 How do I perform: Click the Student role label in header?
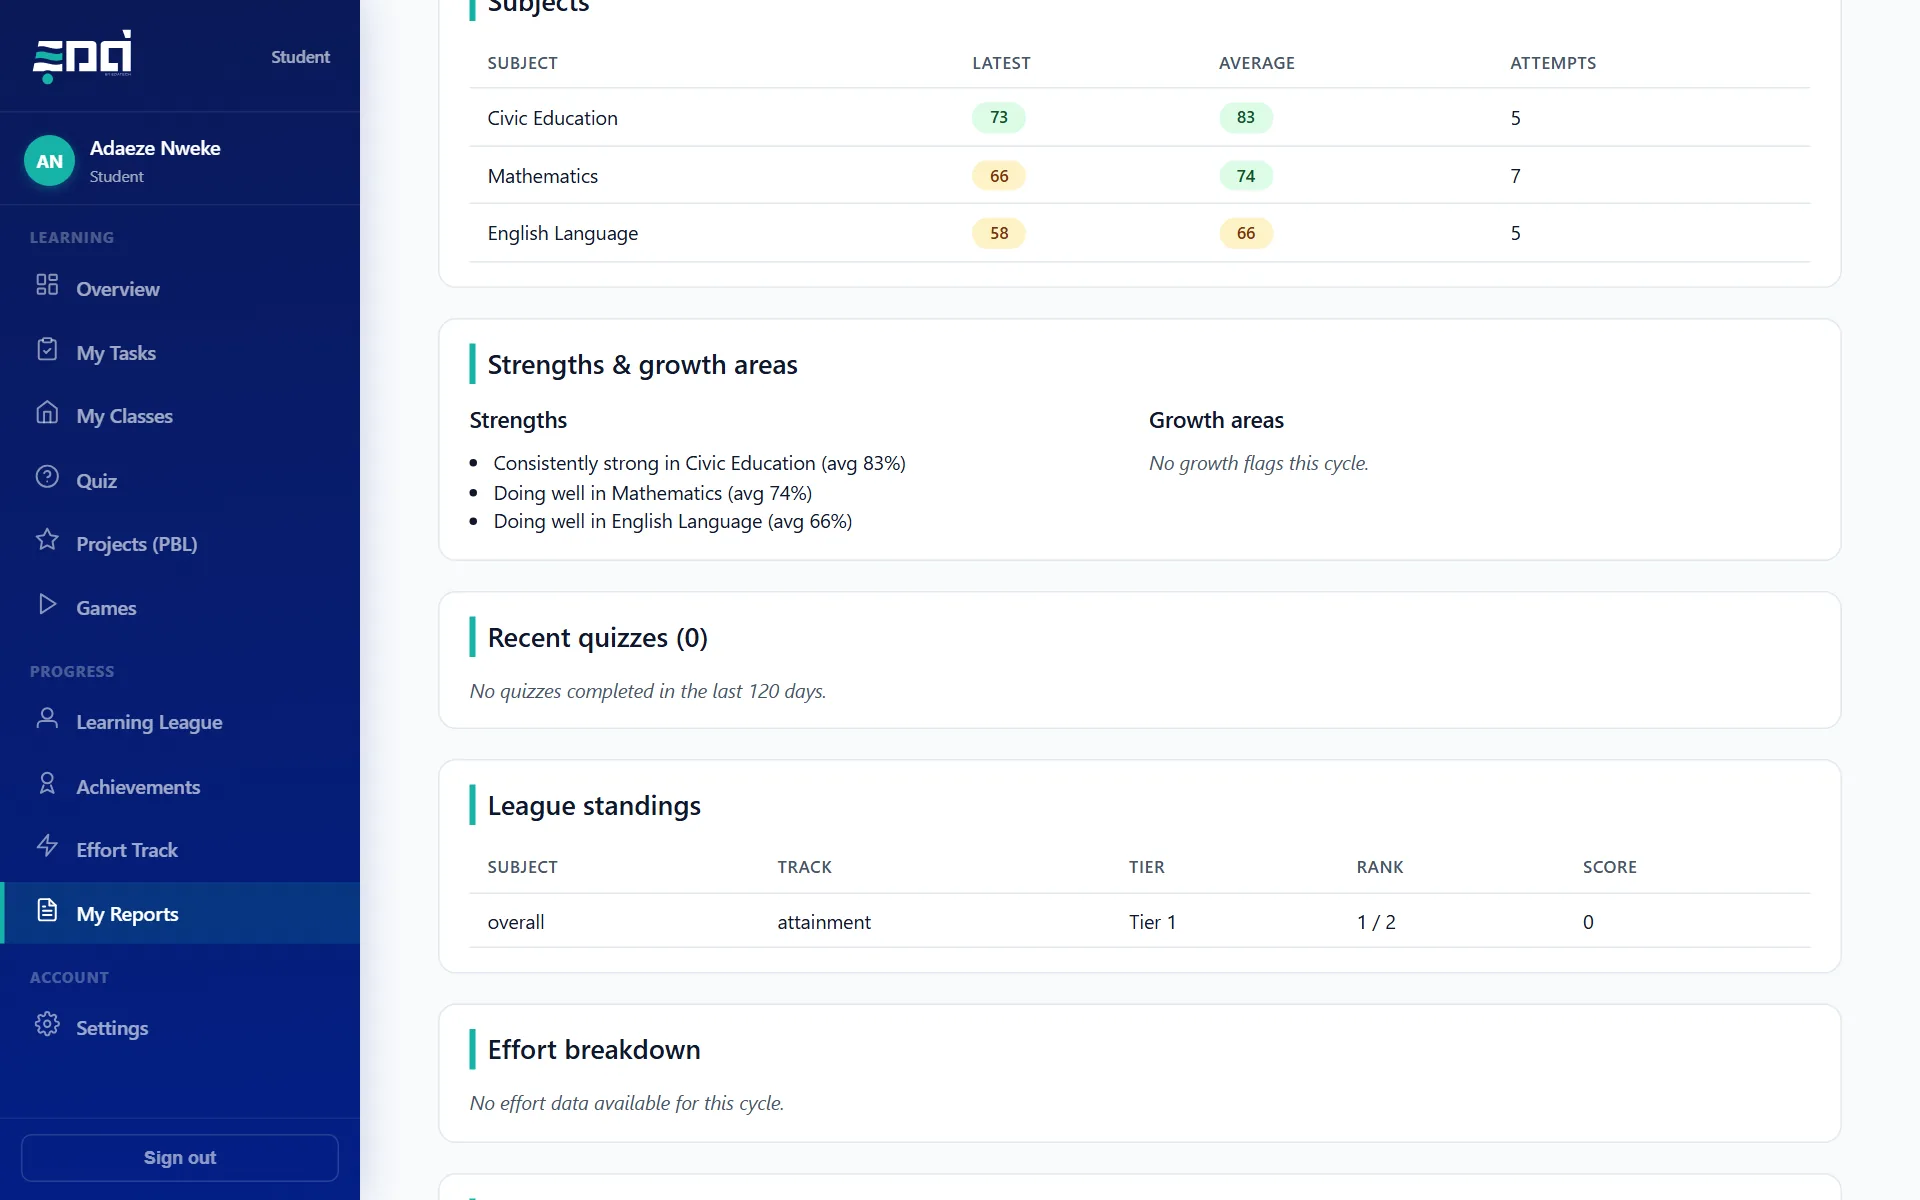pyautogui.click(x=300, y=57)
